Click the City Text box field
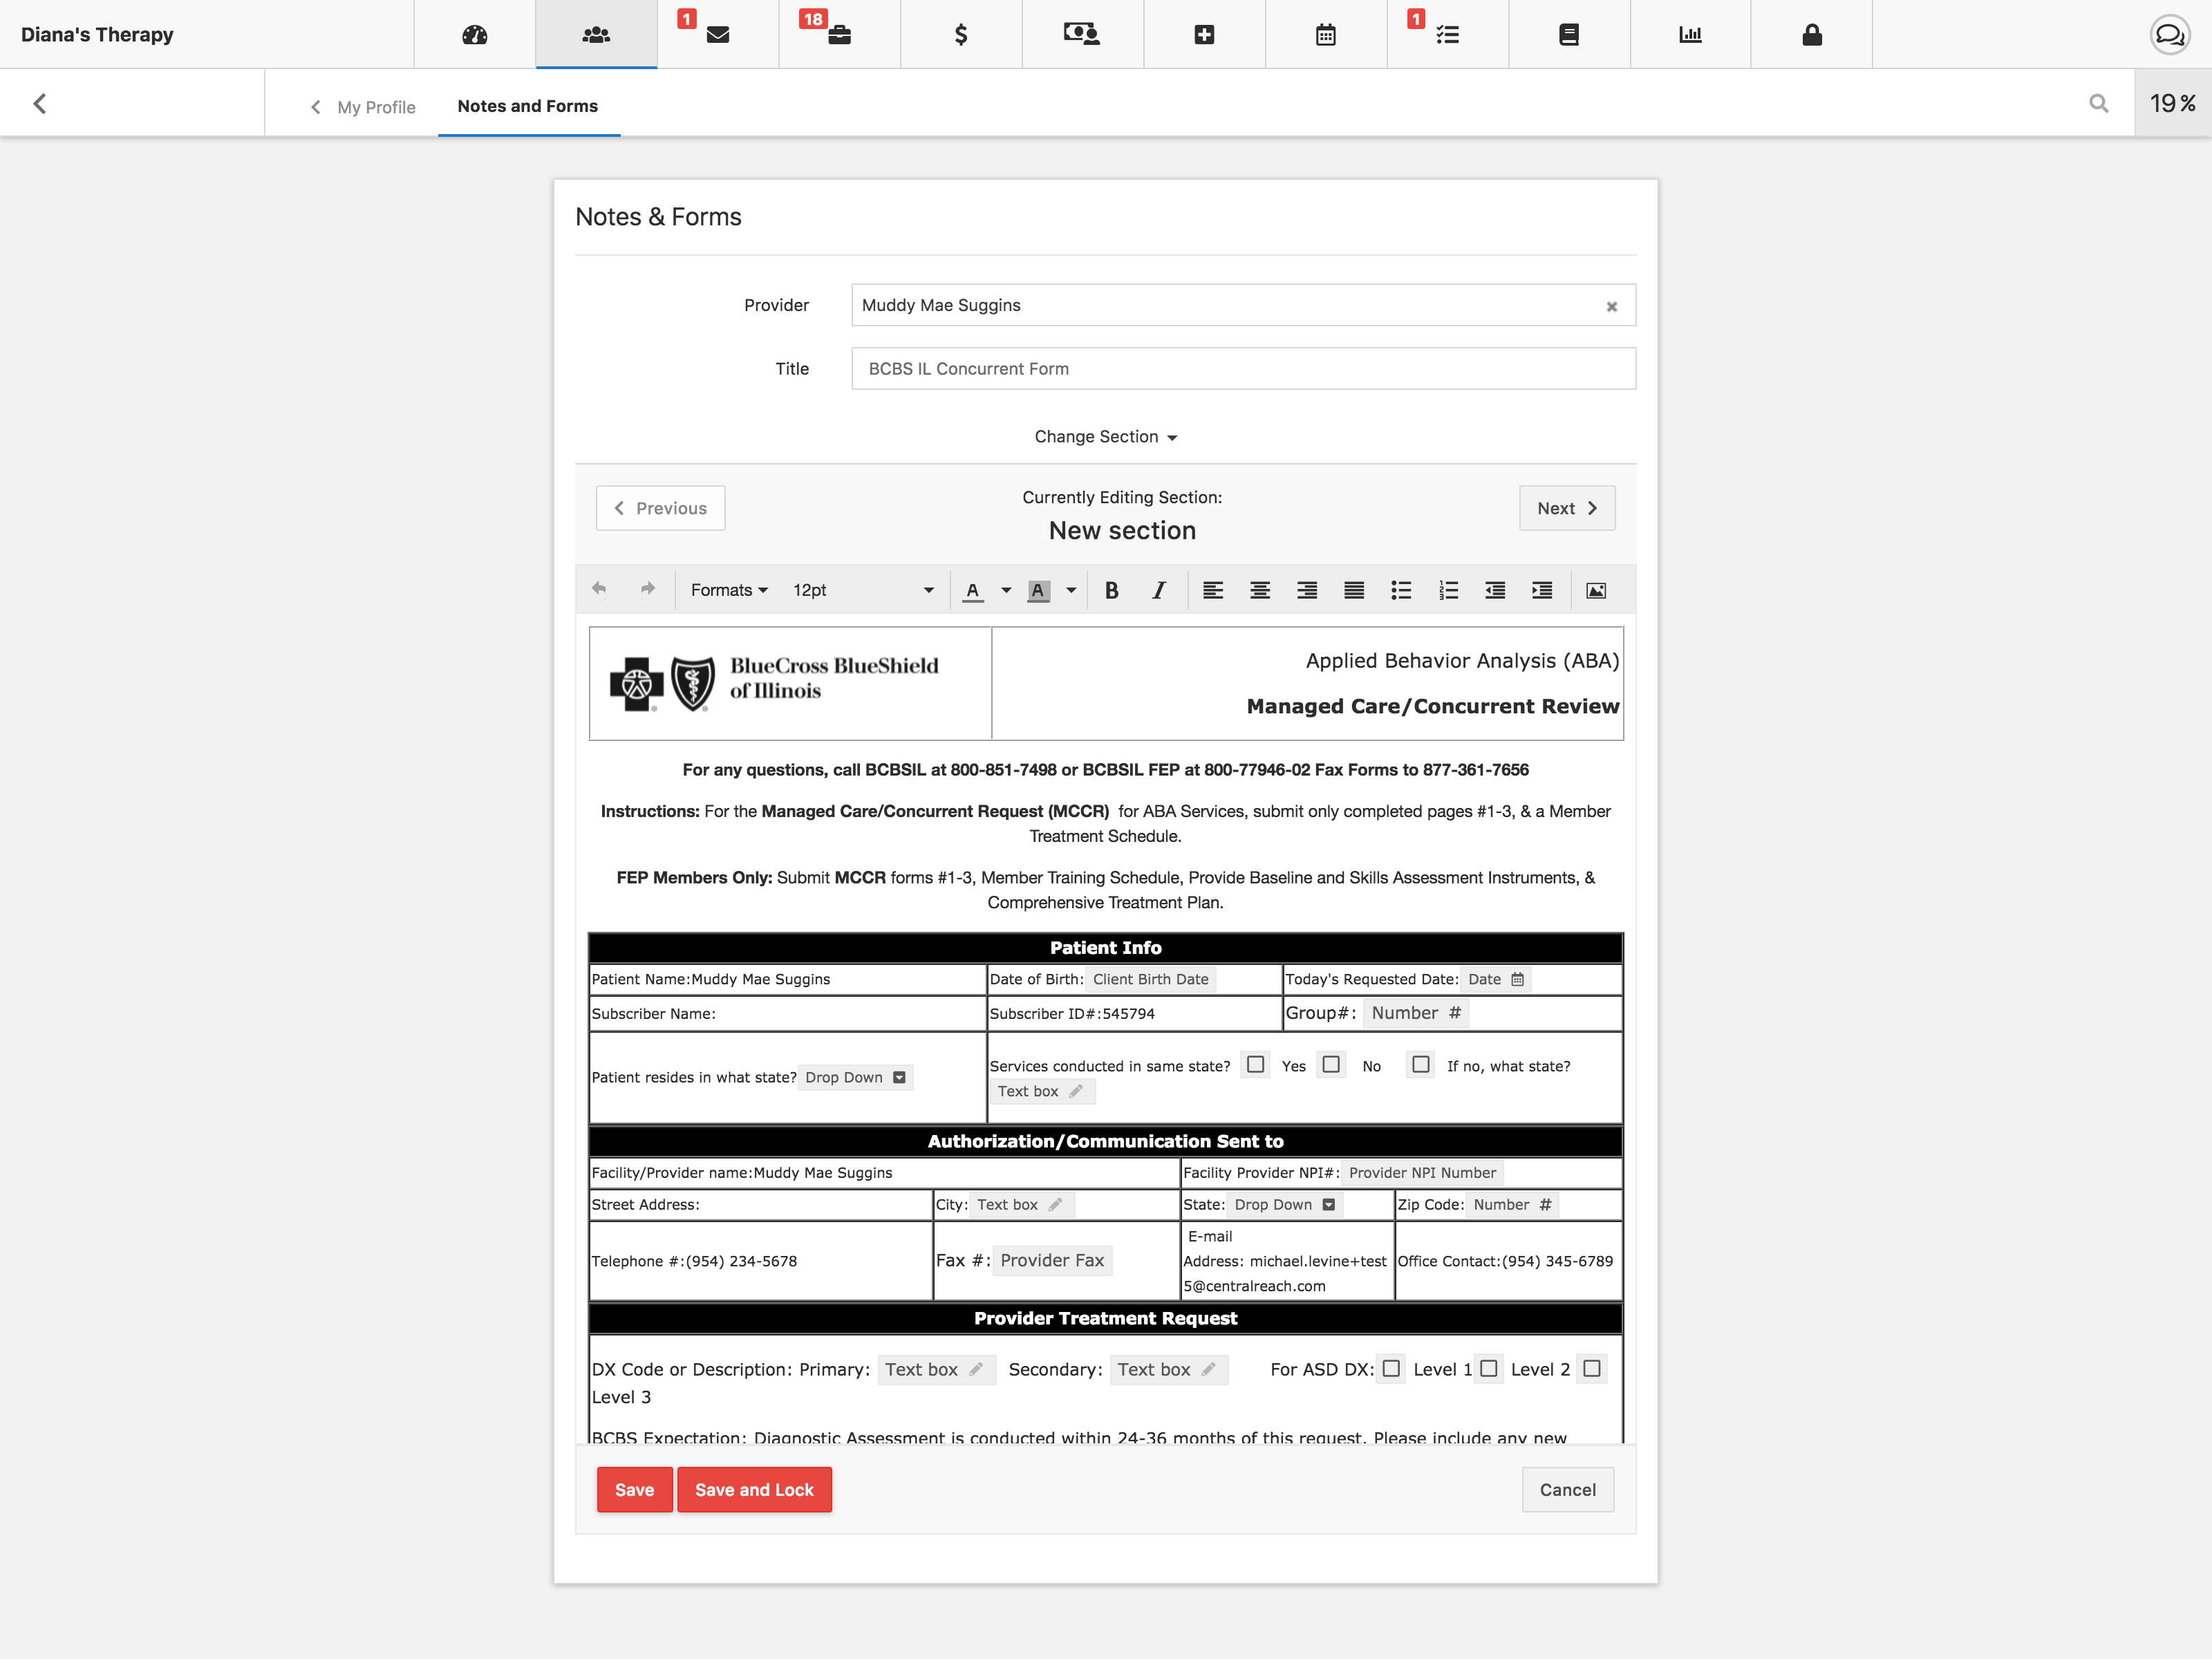Image resolution: width=2212 pixels, height=1659 pixels. pos(1022,1204)
